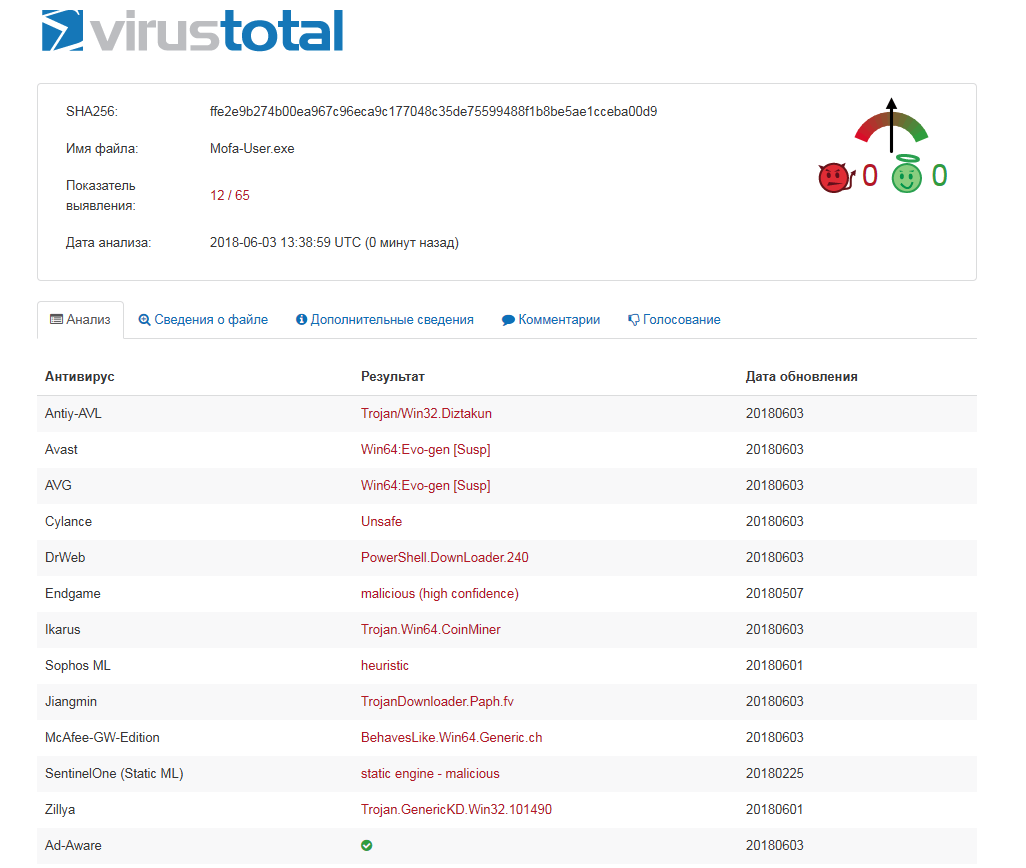
Task: Click the Результат column header
Action: [x=393, y=377]
